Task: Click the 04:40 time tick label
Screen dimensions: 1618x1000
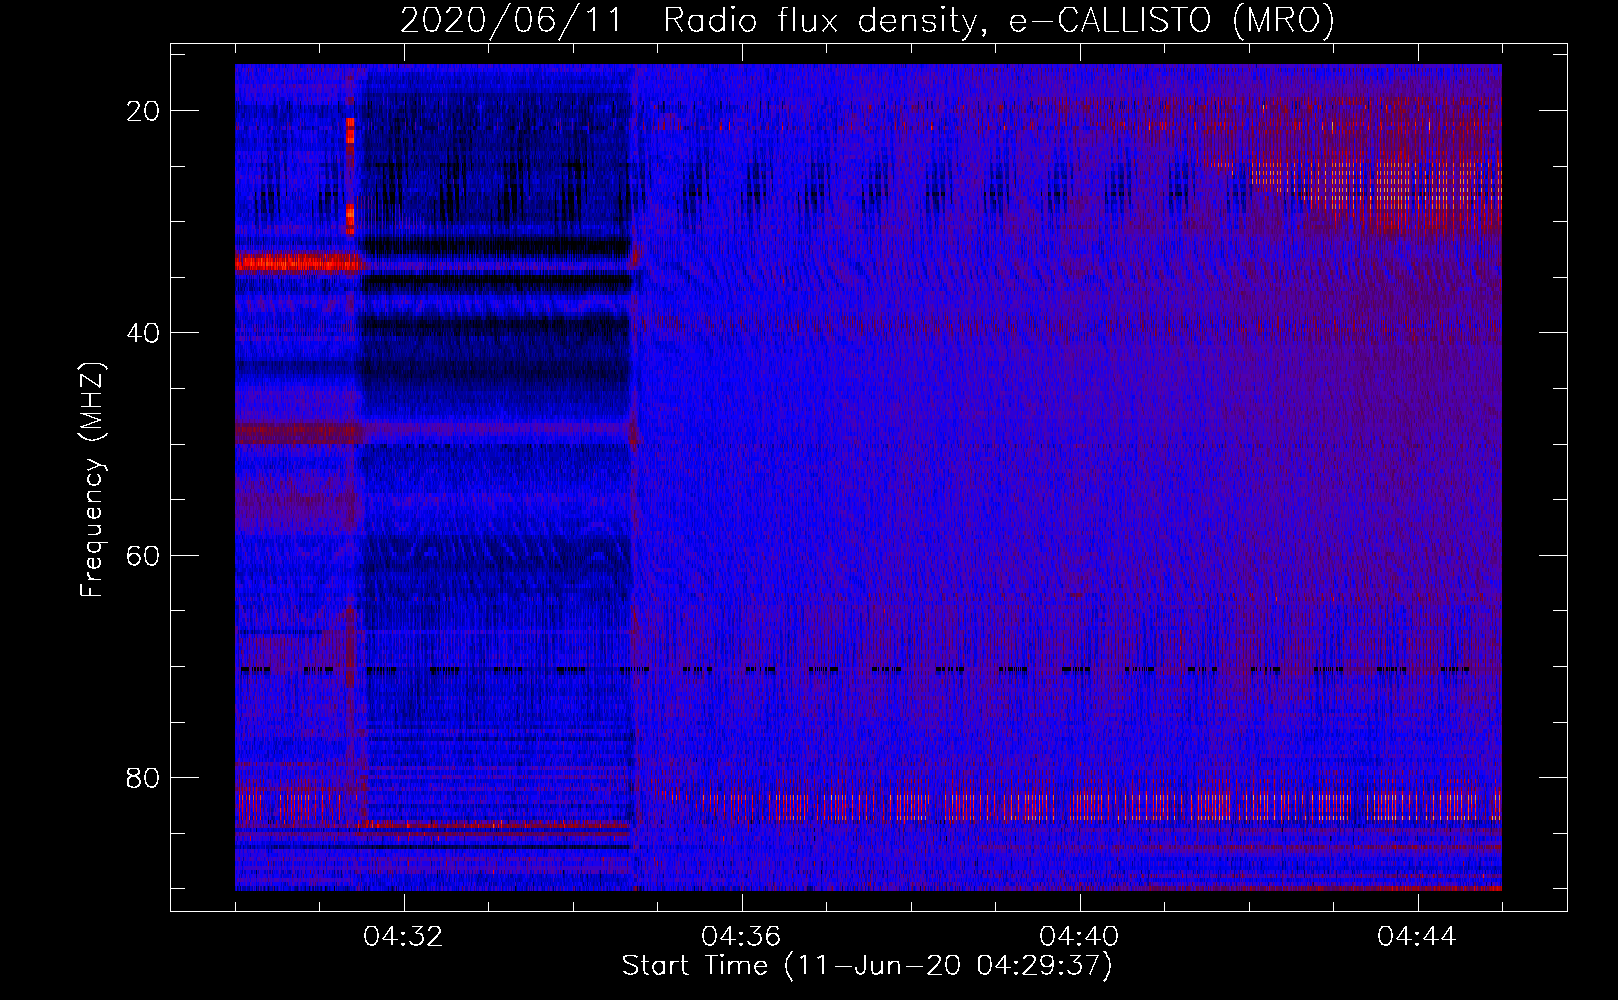Action: pyautogui.click(x=1080, y=937)
